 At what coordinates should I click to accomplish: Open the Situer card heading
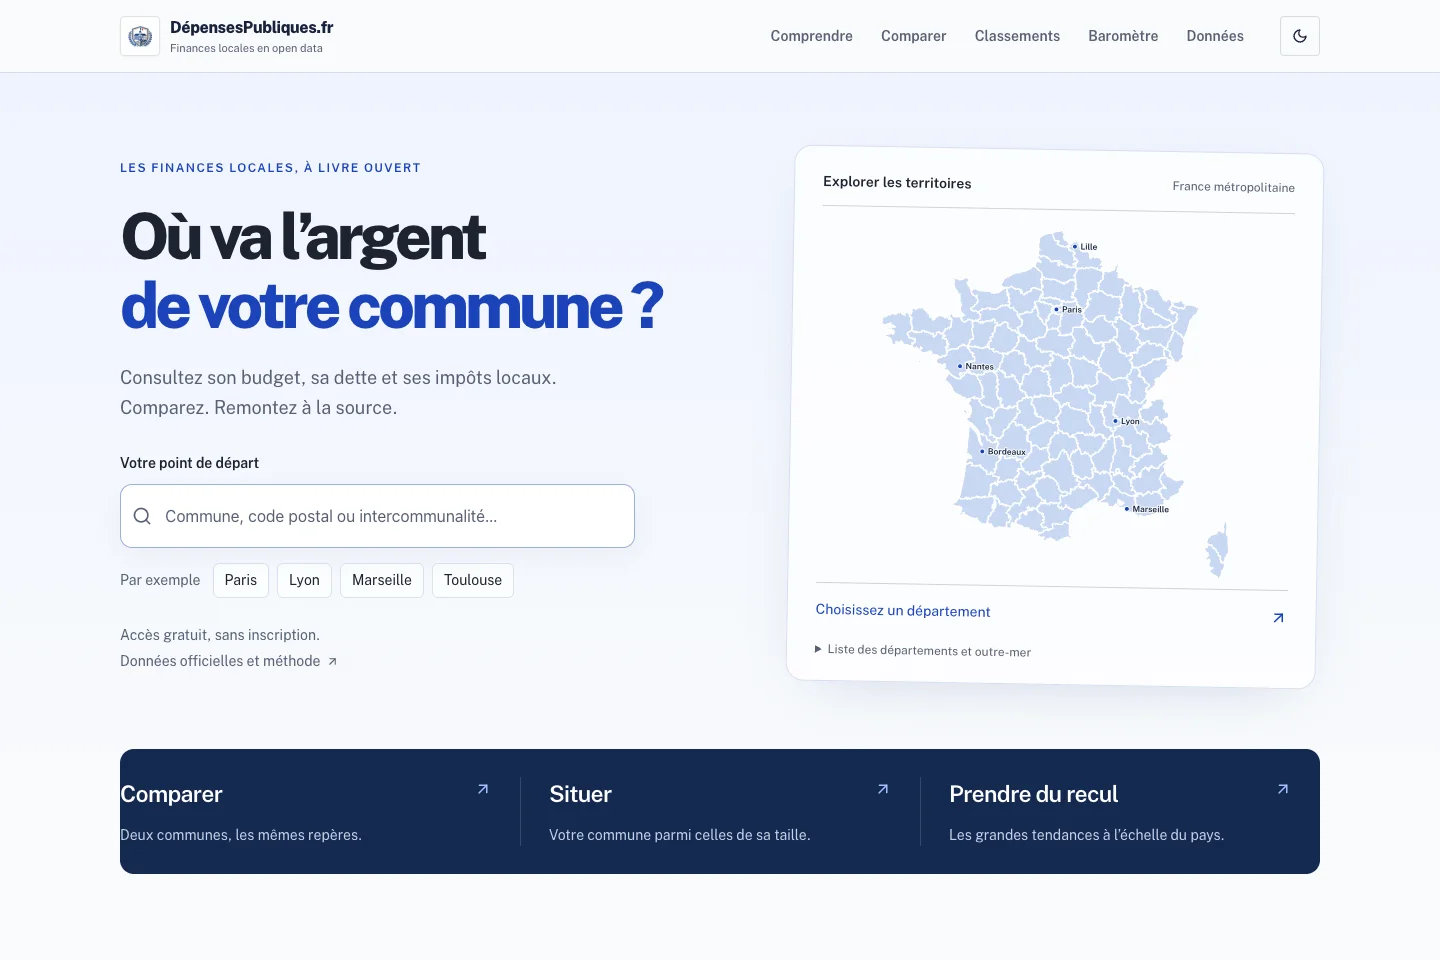coord(580,794)
